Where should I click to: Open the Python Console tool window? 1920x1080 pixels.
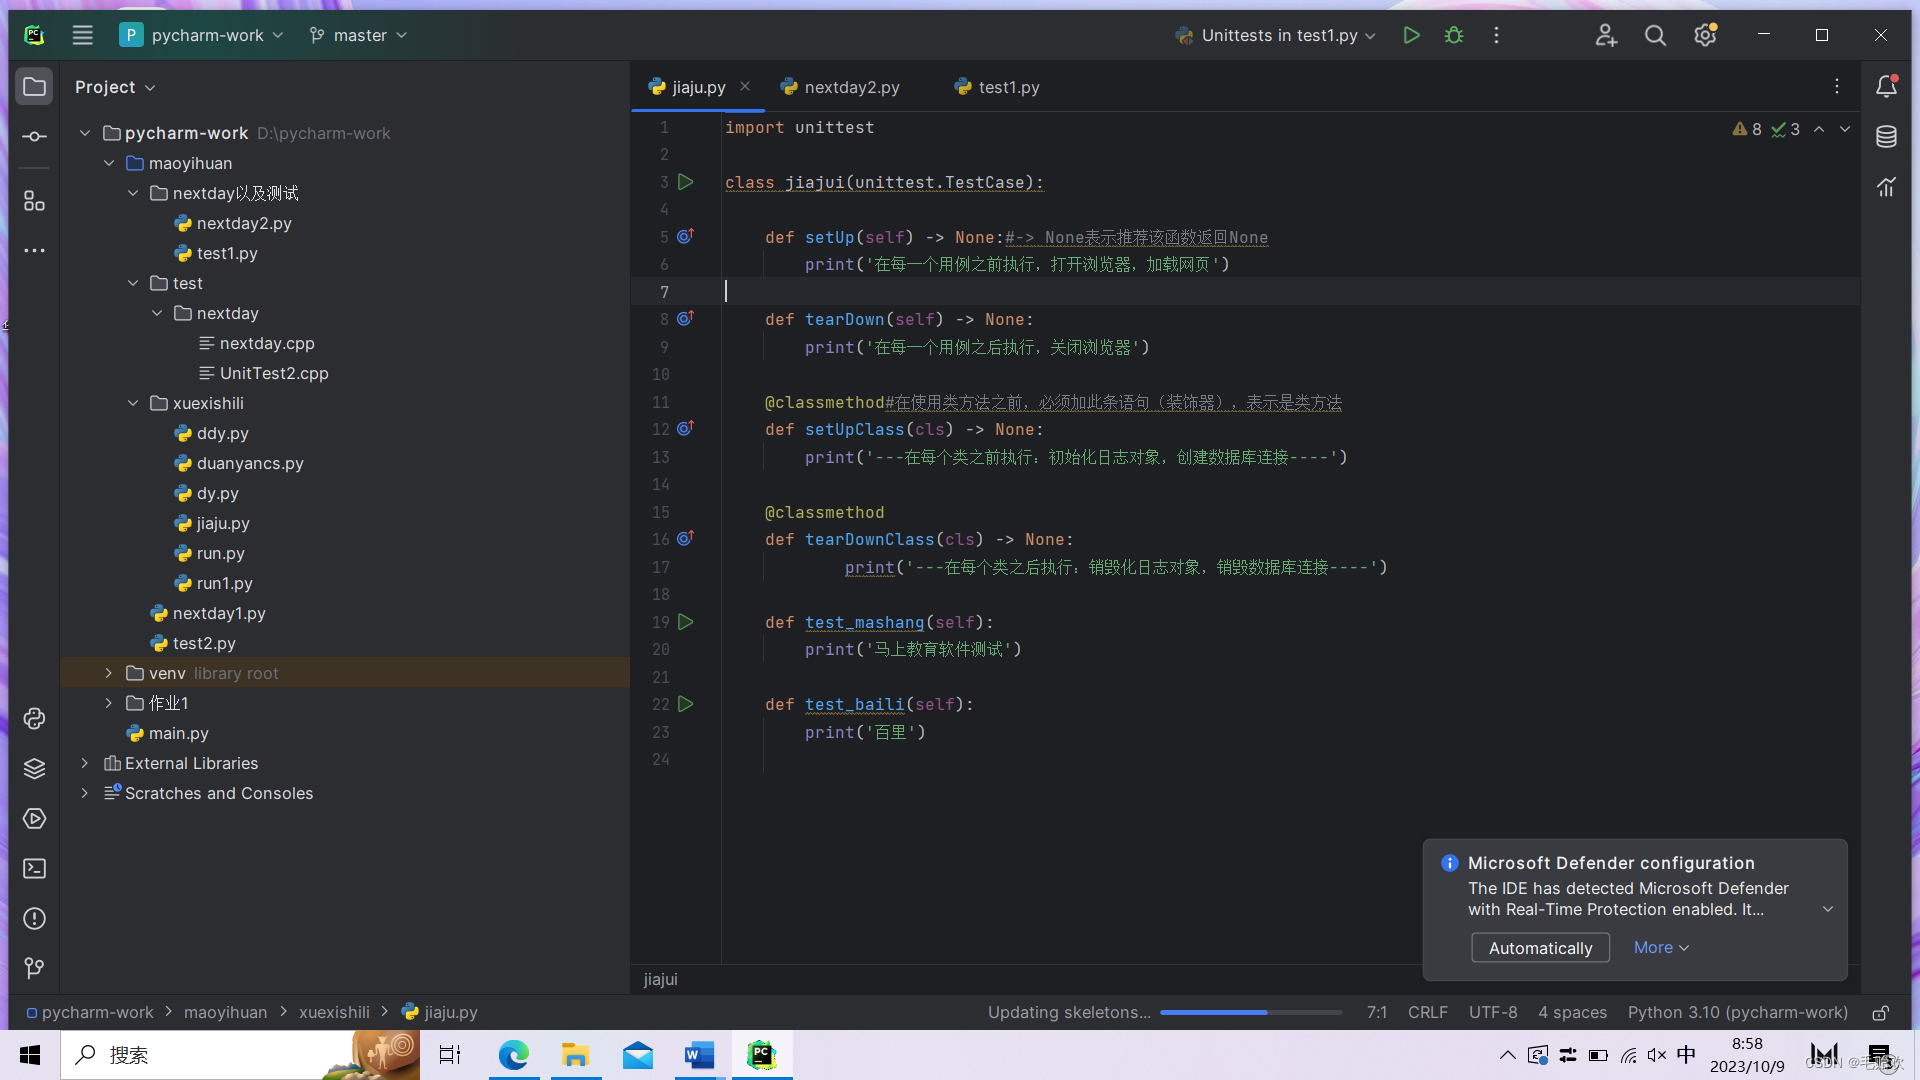tap(34, 718)
